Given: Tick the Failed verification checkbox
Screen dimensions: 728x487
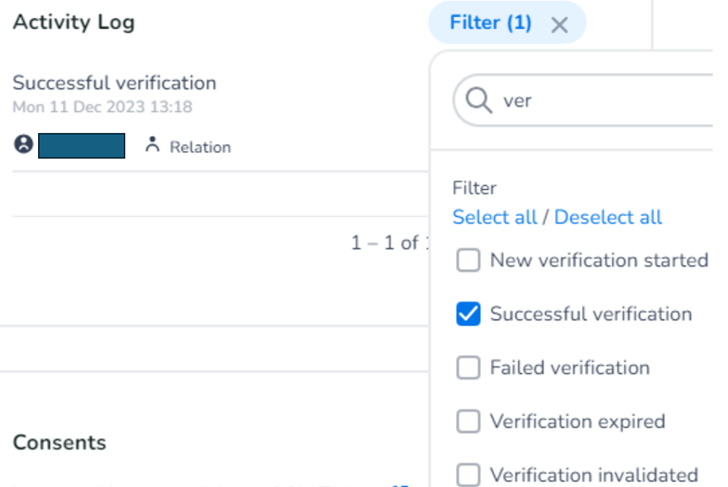Looking at the screenshot, I should click(x=468, y=368).
